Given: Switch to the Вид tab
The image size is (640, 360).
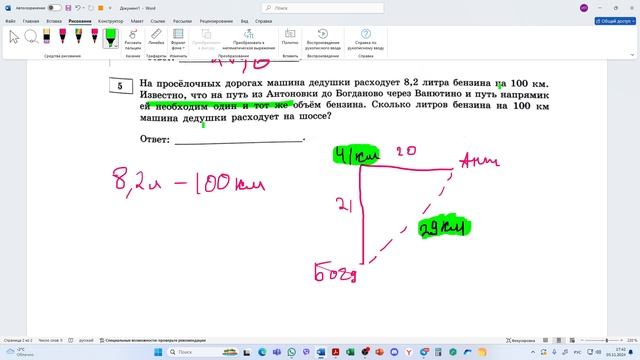Looking at the screenshot, I should [x=244, y=21].
